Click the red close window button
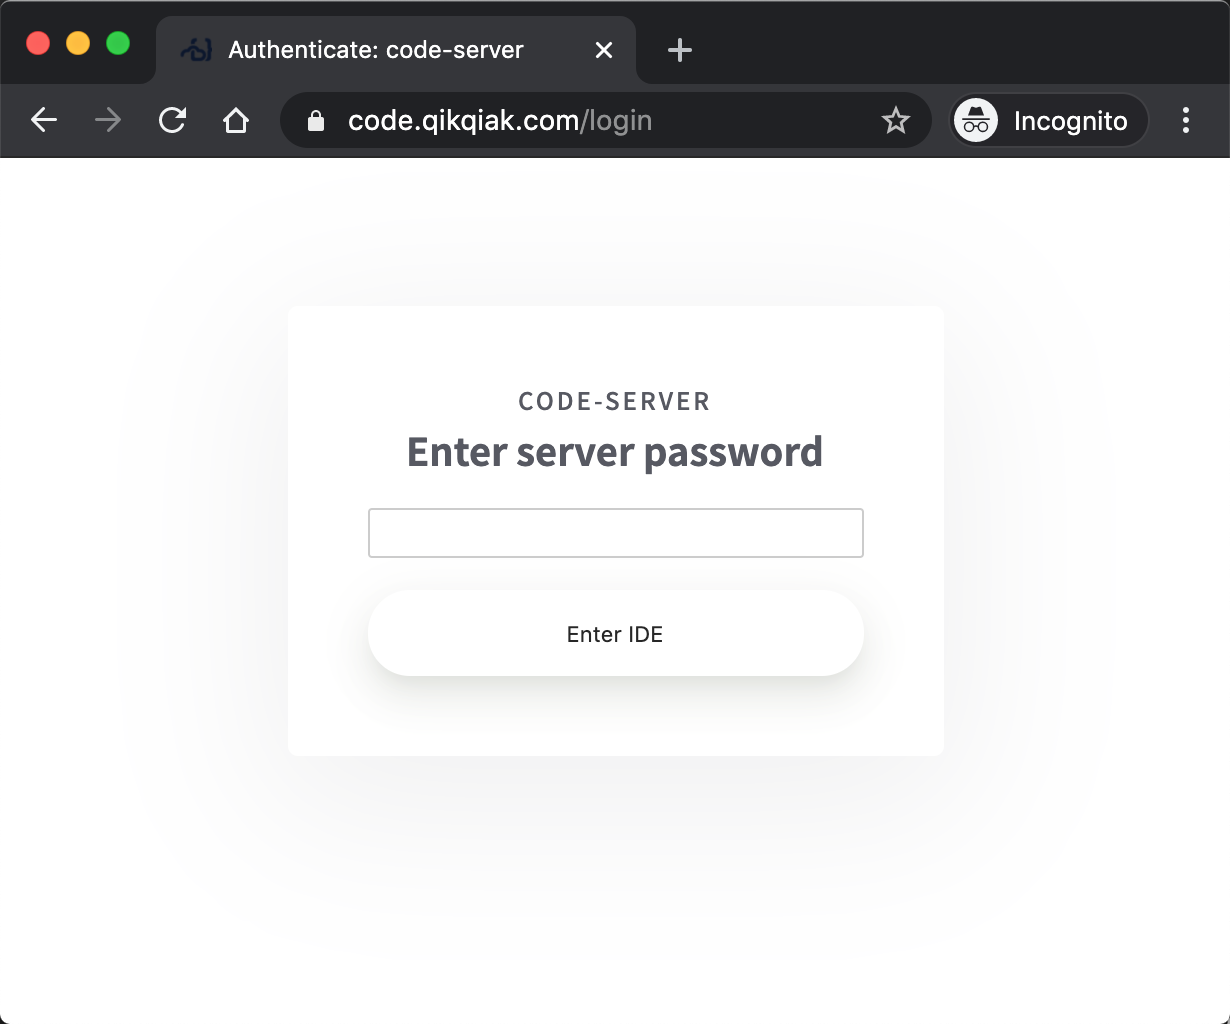 (38, 43)
